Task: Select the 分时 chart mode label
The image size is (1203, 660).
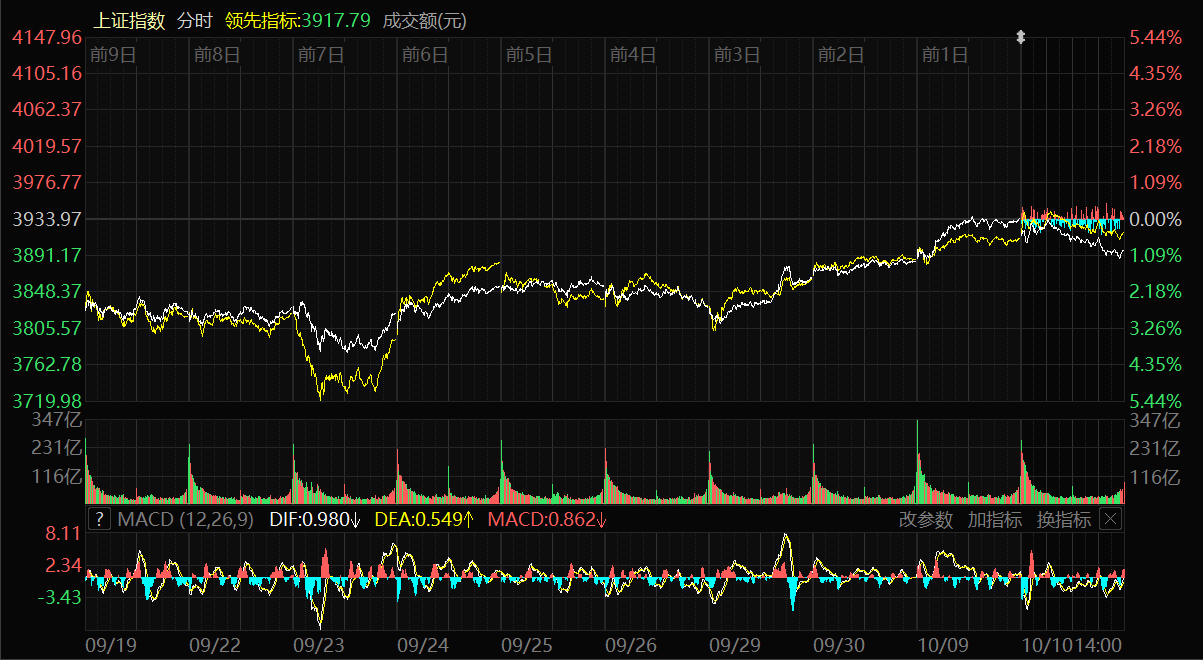Action: pyautogui.click(x=194, y=21)
